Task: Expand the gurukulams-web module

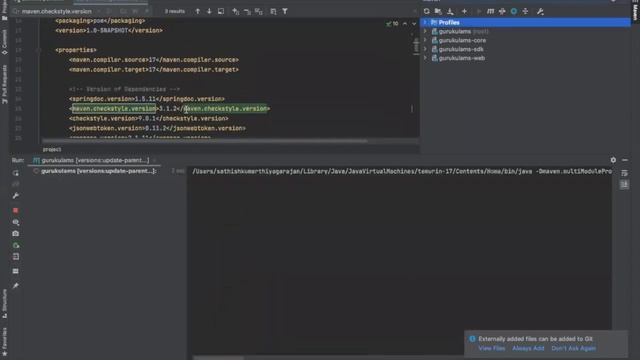Action: pos(425,58)
